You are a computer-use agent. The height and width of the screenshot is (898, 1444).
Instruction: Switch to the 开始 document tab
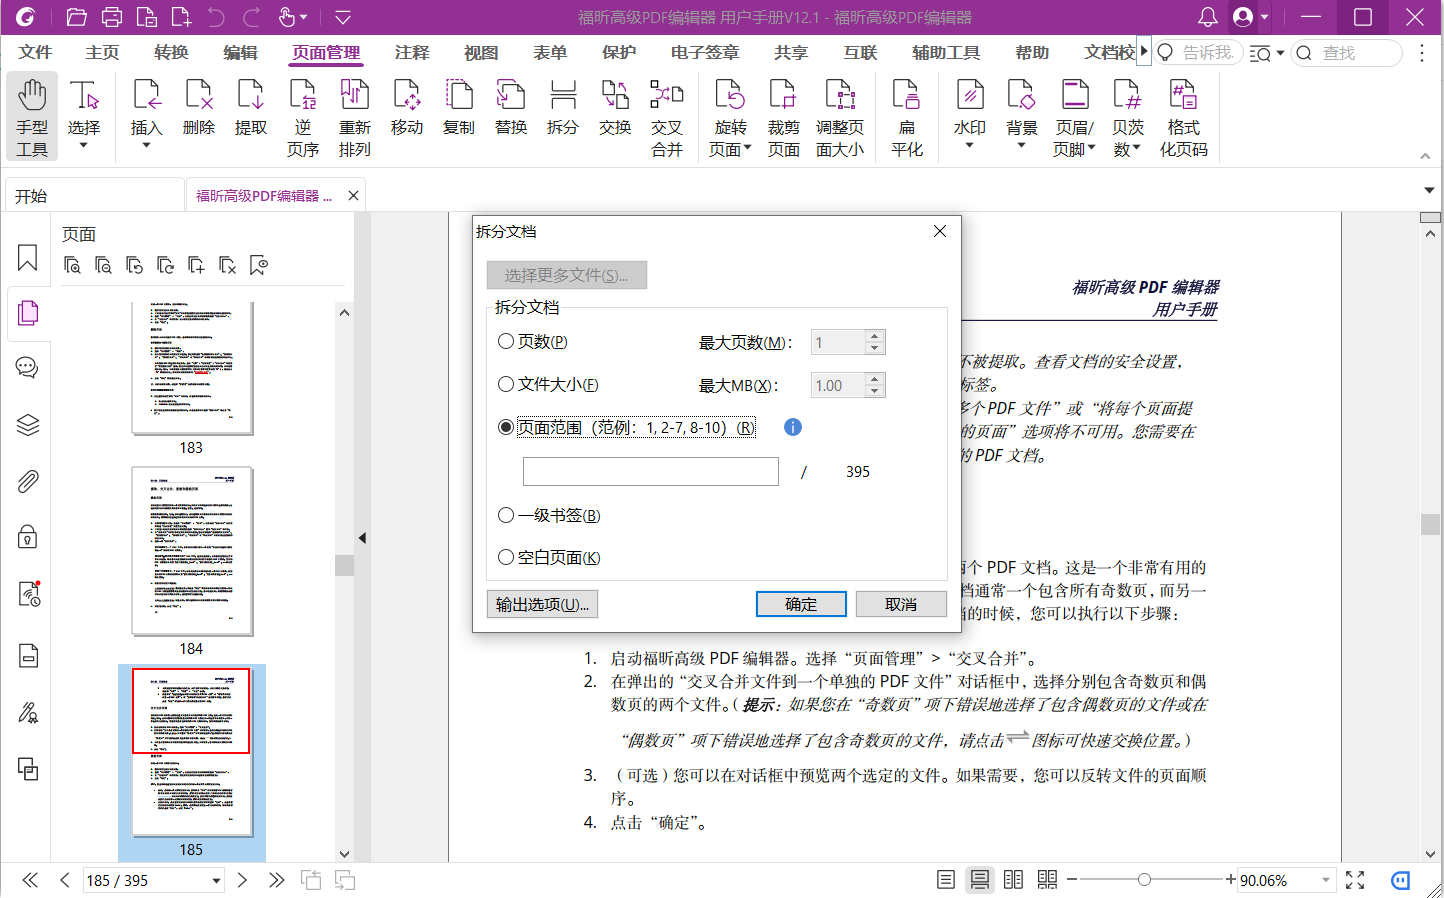pyautogui.click(x=94, y=196)
